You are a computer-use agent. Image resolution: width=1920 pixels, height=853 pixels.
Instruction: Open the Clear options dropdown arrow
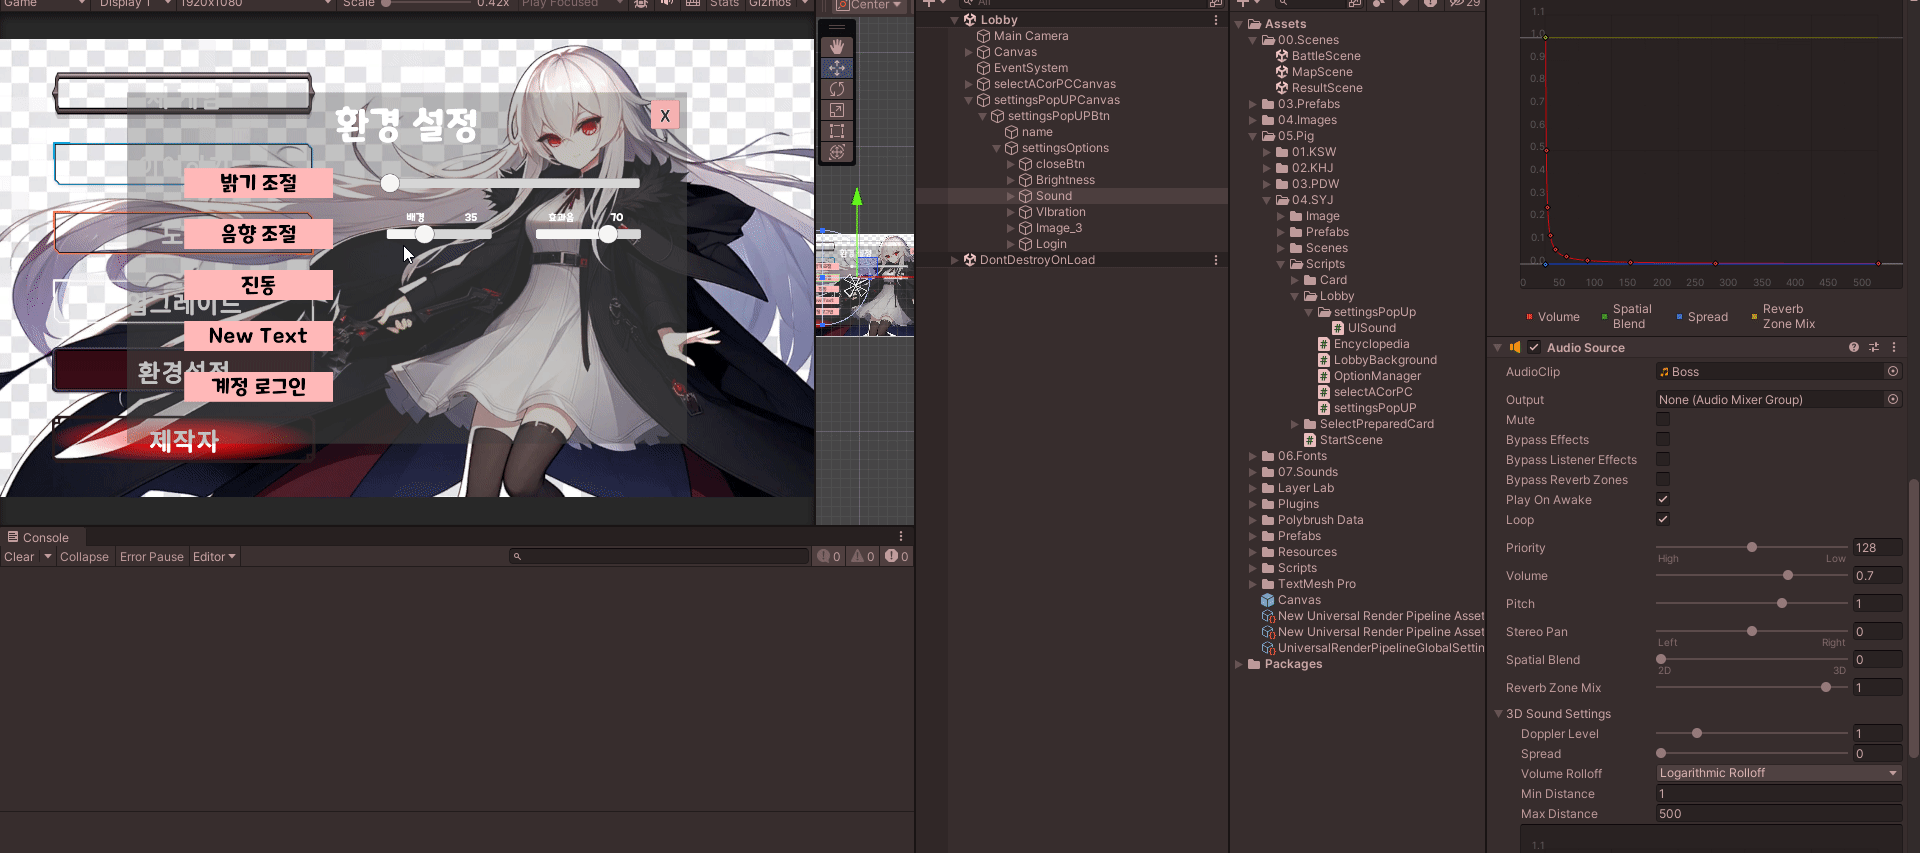pos(47,557)
